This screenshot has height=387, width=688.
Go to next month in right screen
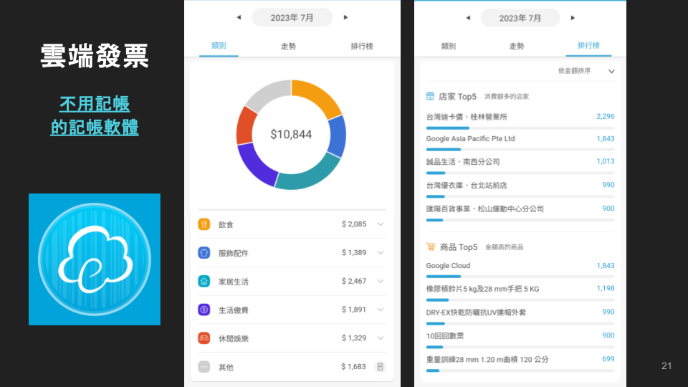[573, 18]
